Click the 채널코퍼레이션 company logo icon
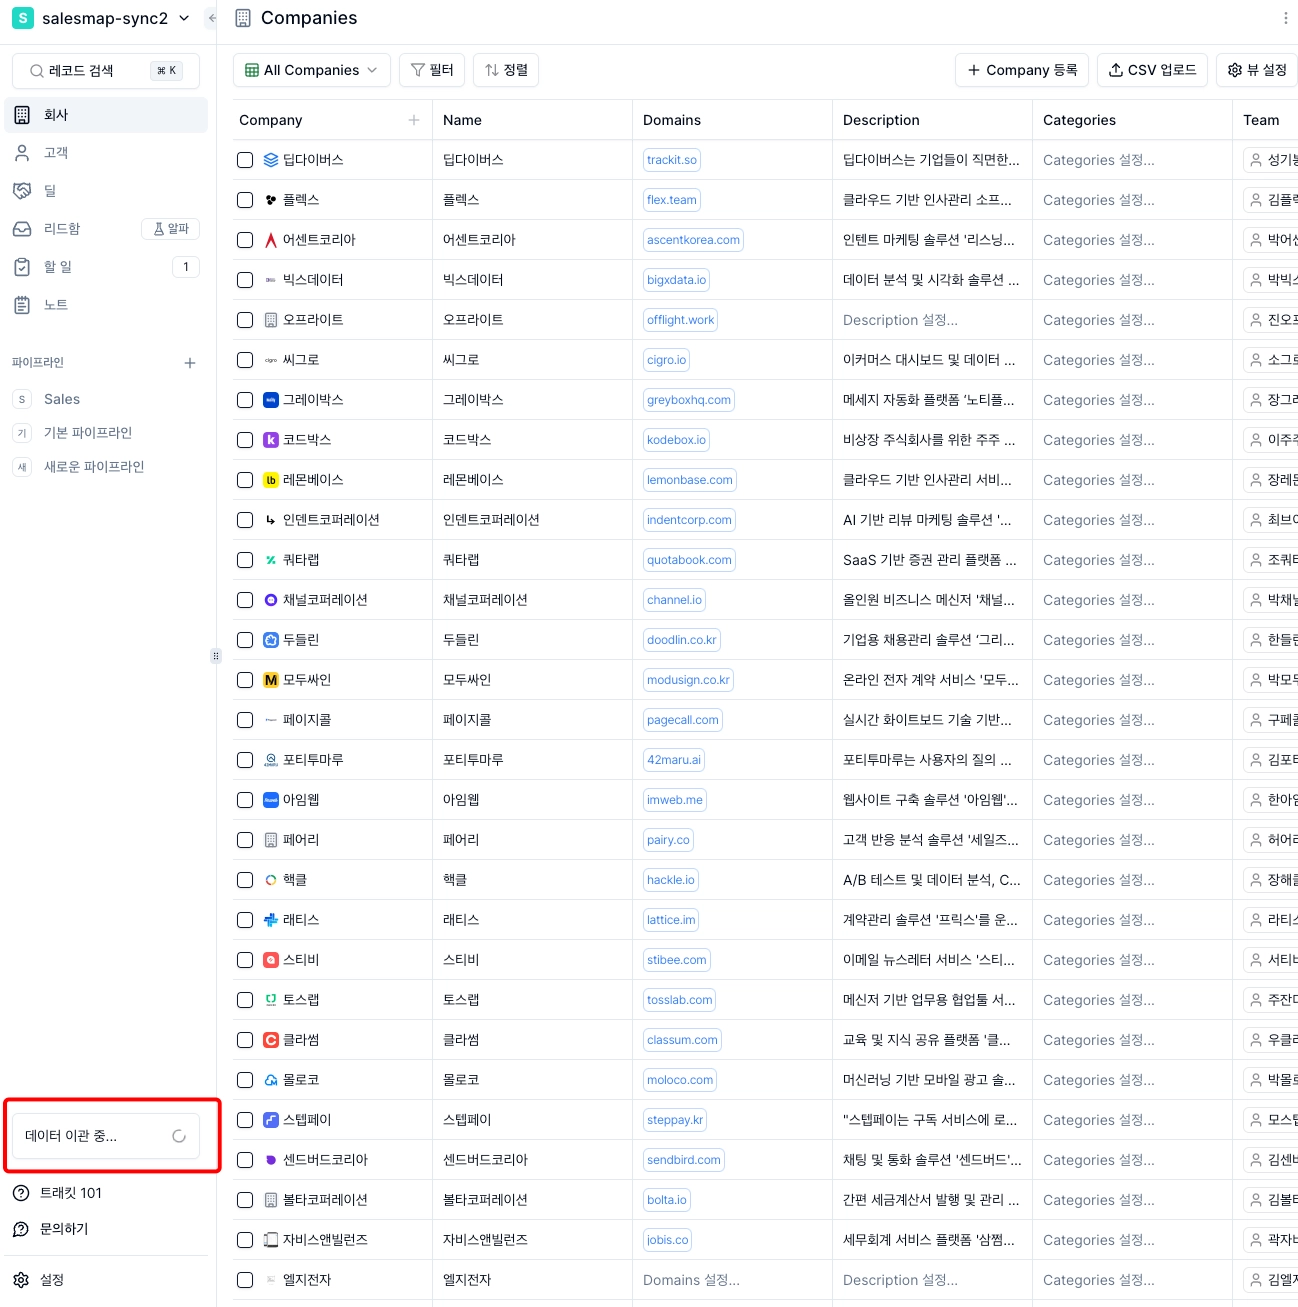 [x=271, y=600]
